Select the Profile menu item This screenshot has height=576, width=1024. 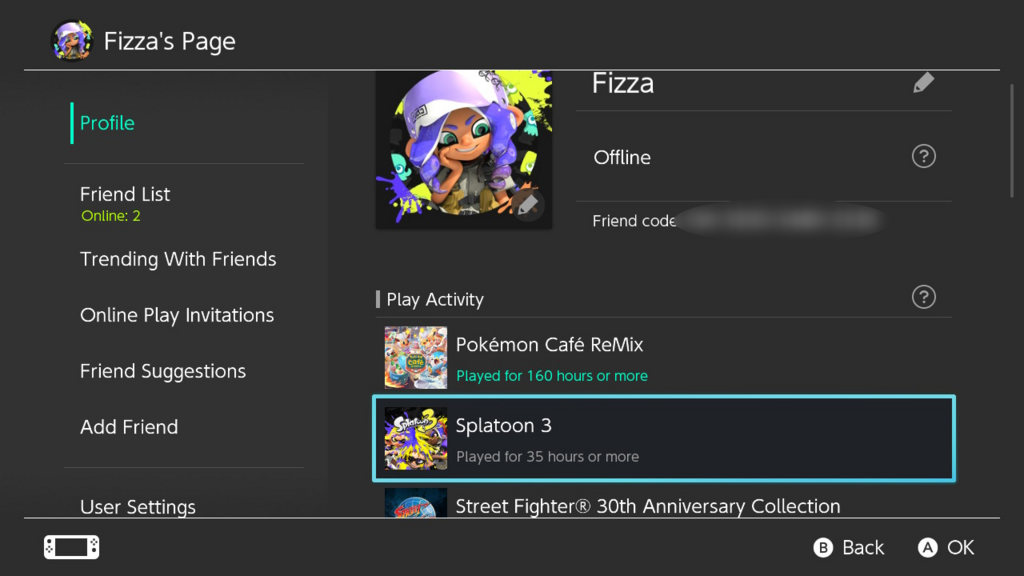(x=107, y=123)
